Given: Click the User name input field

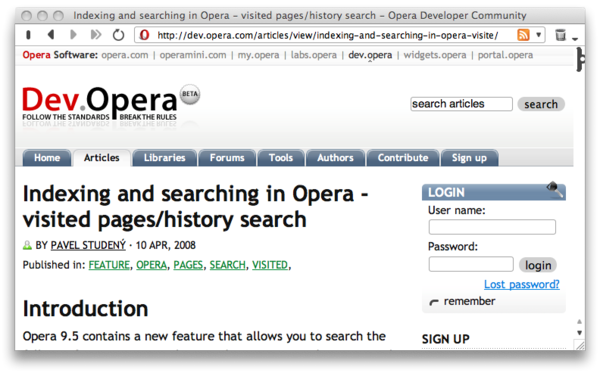Looking at the screenshot, I should pos(492,227).
